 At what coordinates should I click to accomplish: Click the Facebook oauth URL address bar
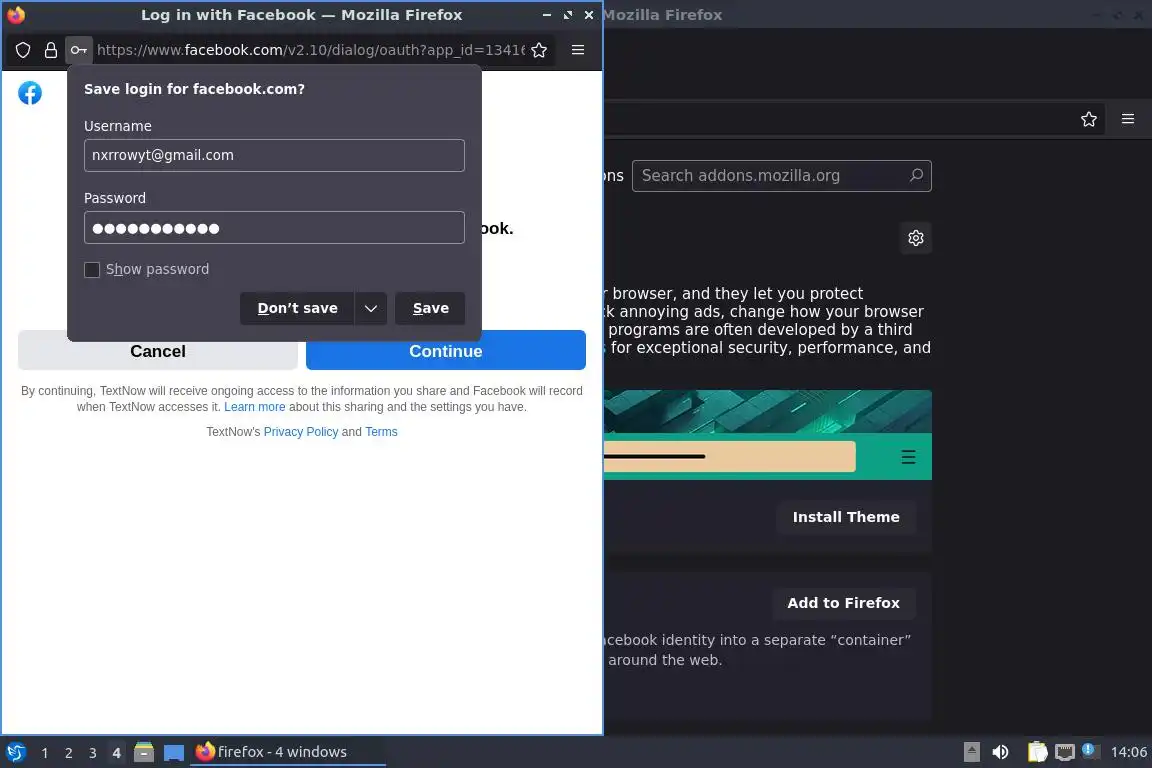click(311, 50)
